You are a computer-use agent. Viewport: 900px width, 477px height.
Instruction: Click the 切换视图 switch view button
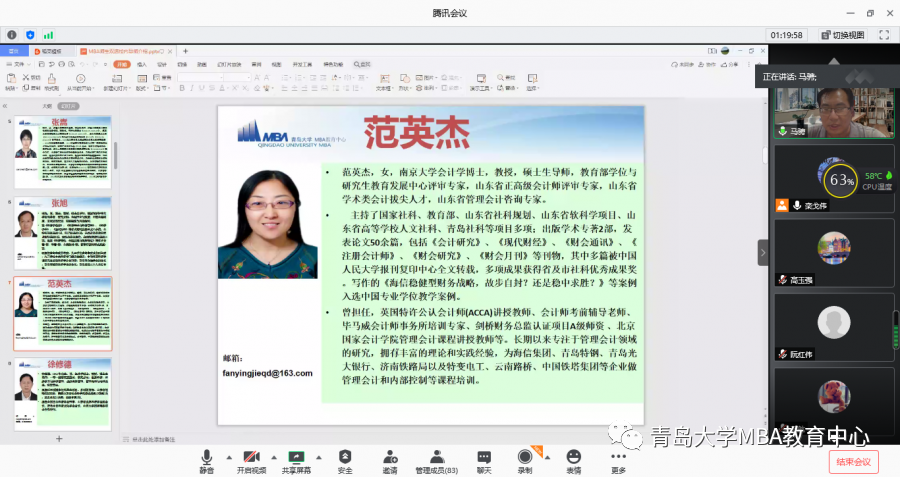pos(843,35)
